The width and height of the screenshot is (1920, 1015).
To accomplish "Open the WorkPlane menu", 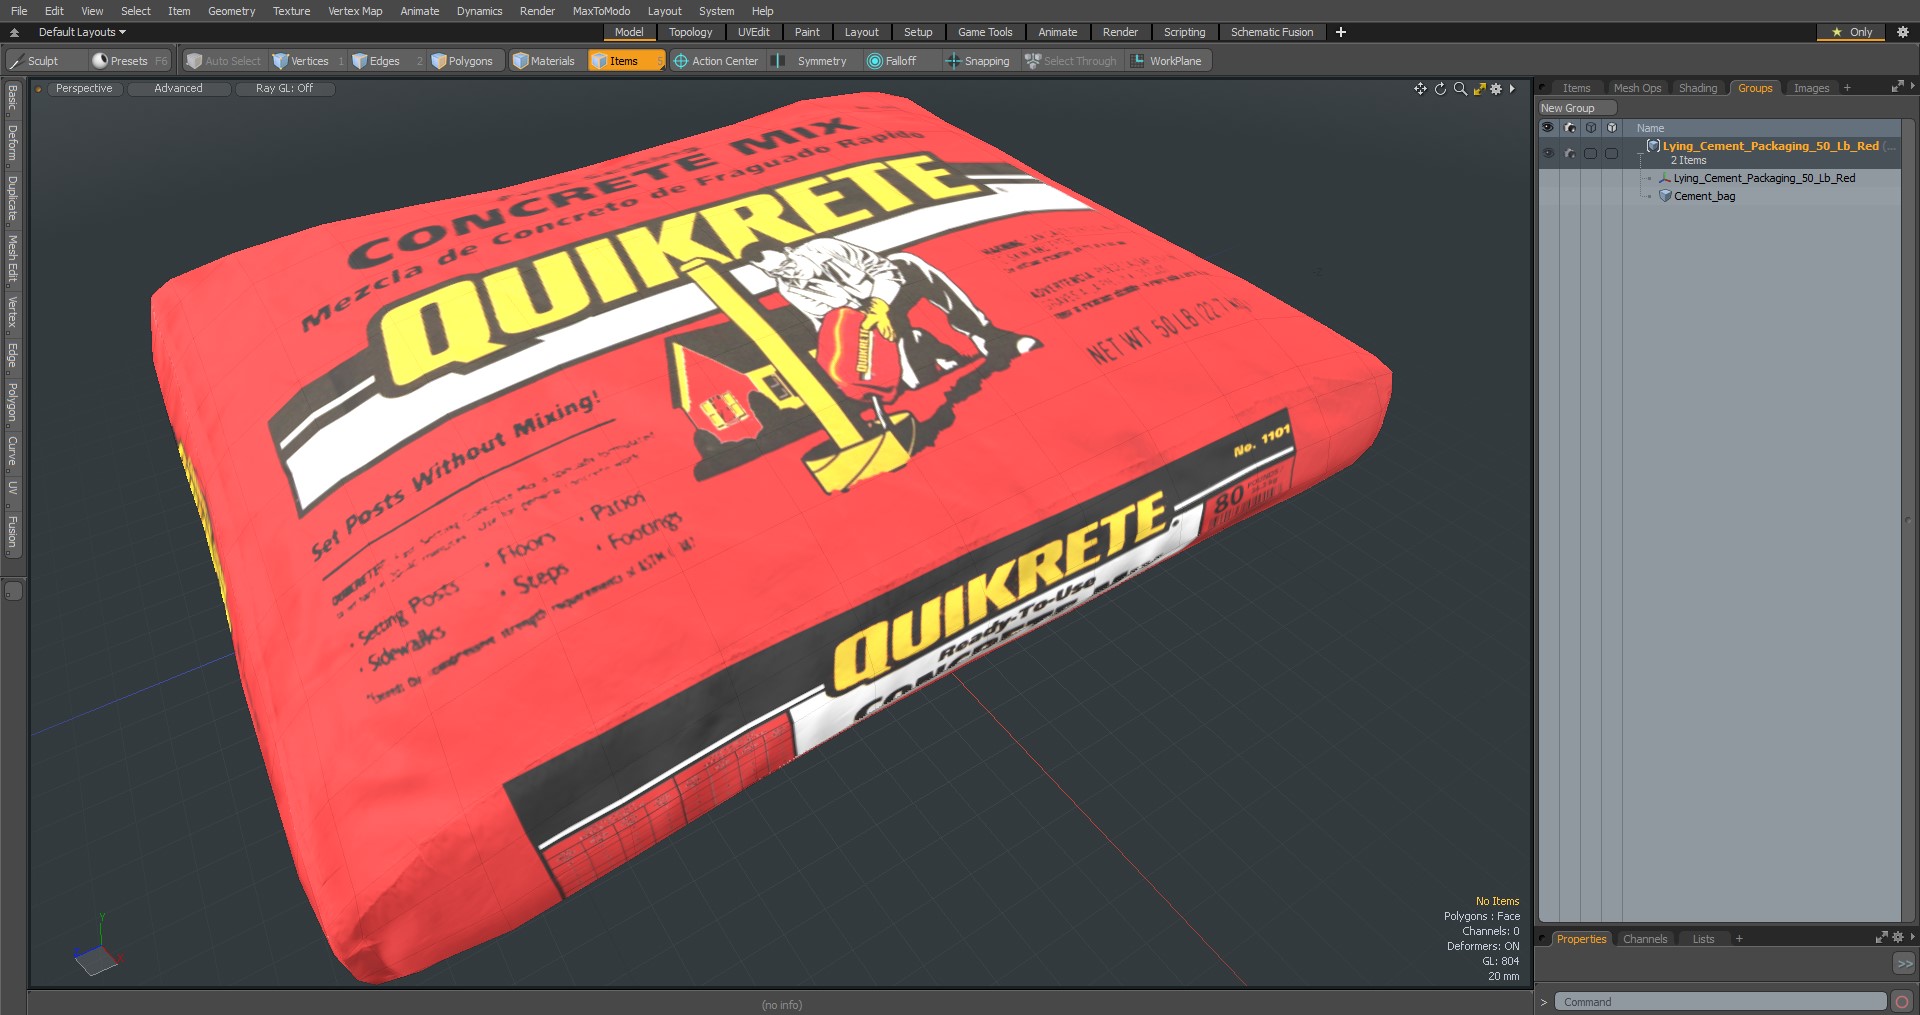I will click(x=1167, y=61).
